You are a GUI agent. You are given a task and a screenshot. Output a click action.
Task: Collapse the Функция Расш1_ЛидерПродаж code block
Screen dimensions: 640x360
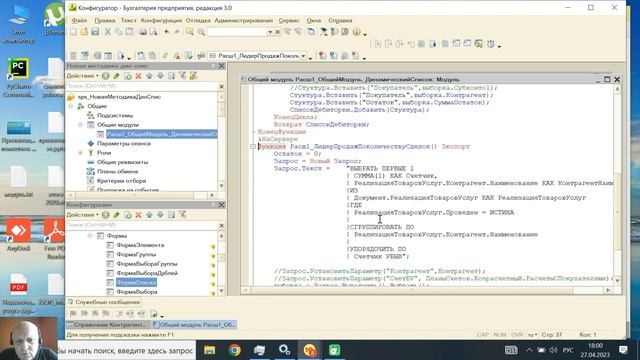point(253,147)
